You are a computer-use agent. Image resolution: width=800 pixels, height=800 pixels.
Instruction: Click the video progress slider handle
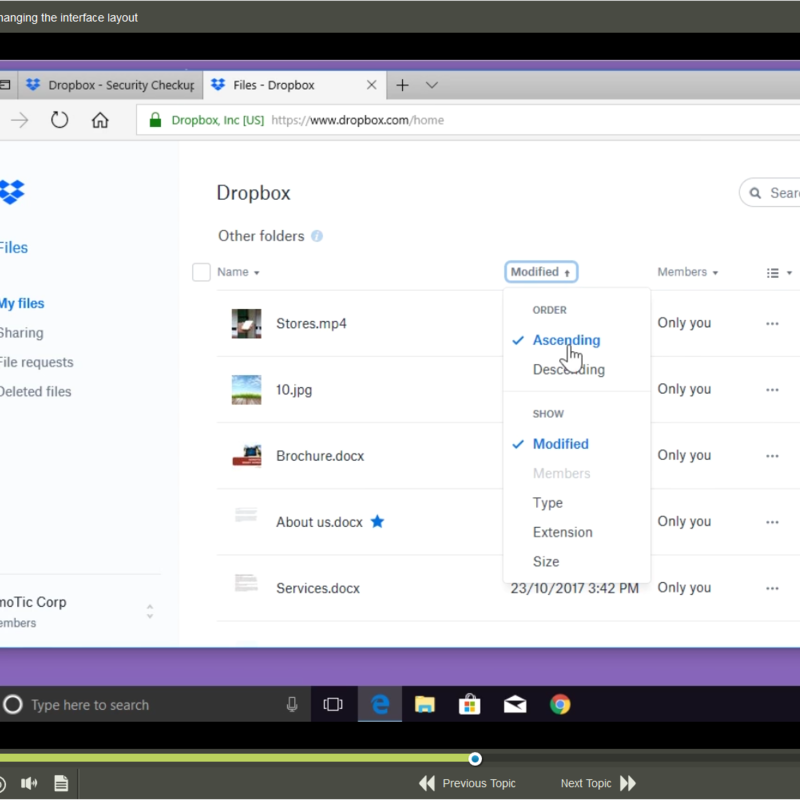click(475, 759)
